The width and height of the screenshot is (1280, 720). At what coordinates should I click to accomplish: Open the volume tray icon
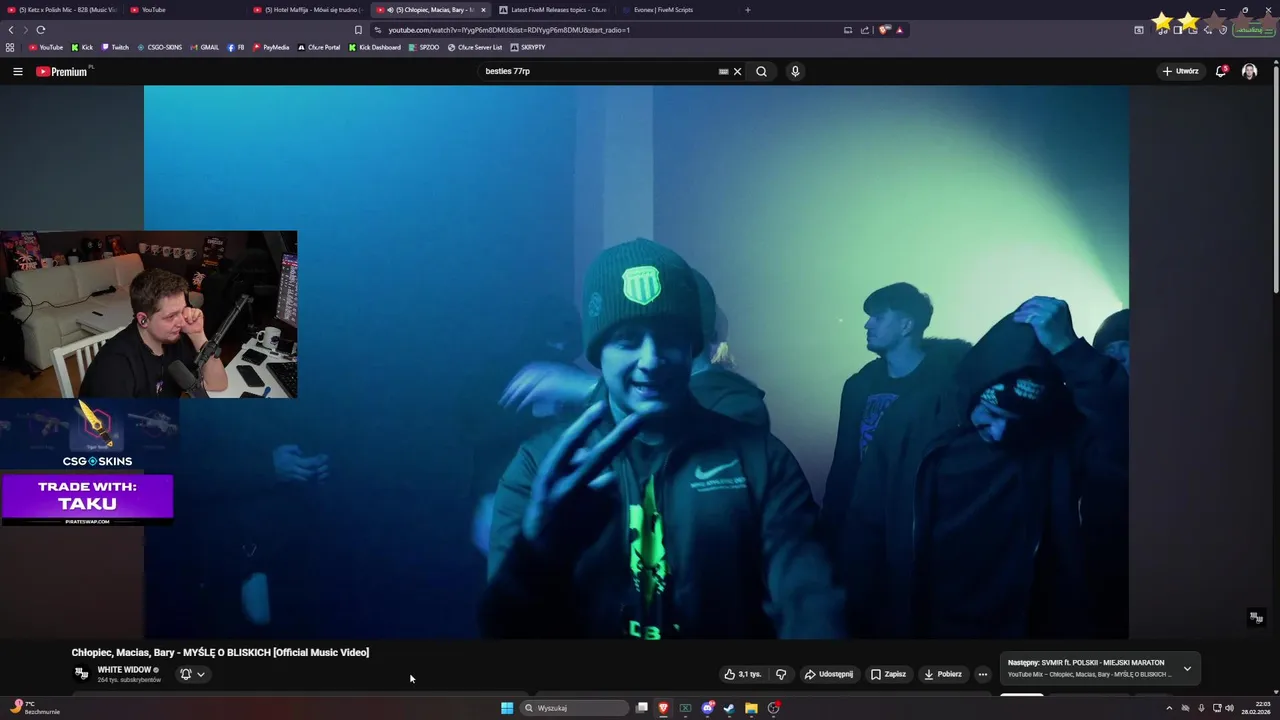click(1229, 708)
